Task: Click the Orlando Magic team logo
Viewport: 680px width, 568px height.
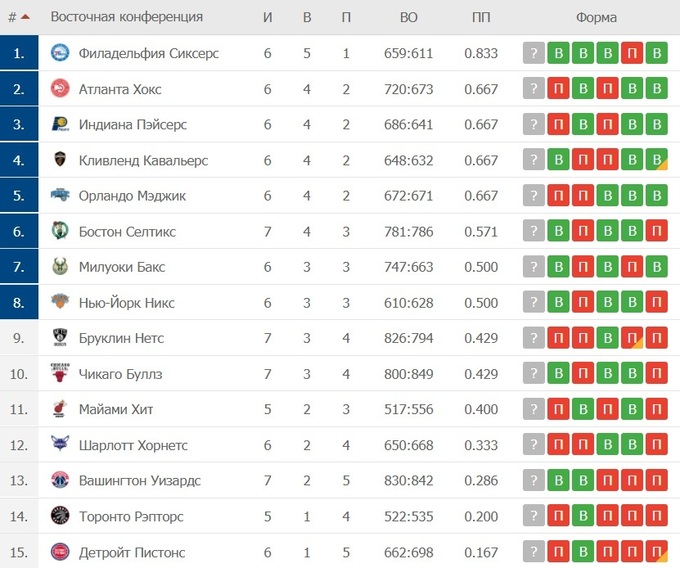Action: [x=60, y=196]
